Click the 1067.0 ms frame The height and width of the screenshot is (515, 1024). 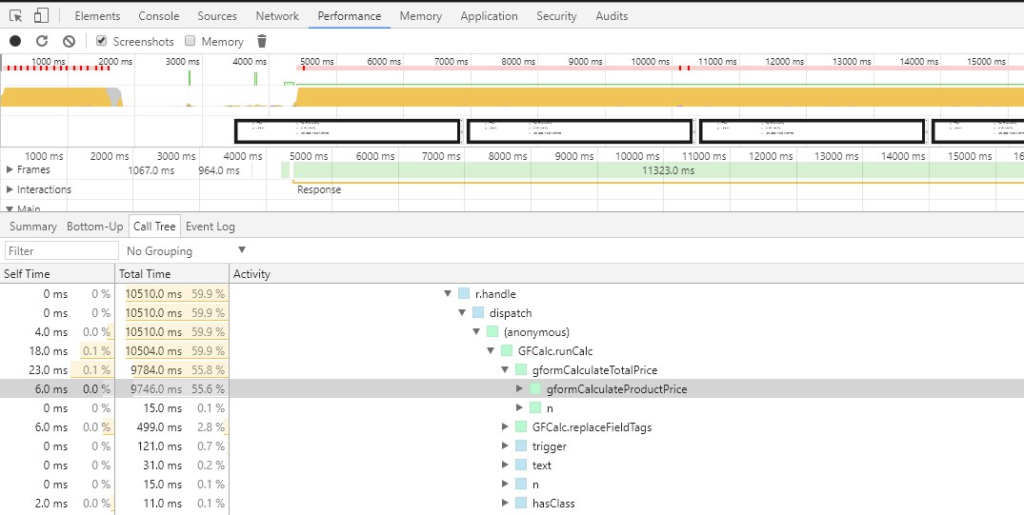(151, 170)
